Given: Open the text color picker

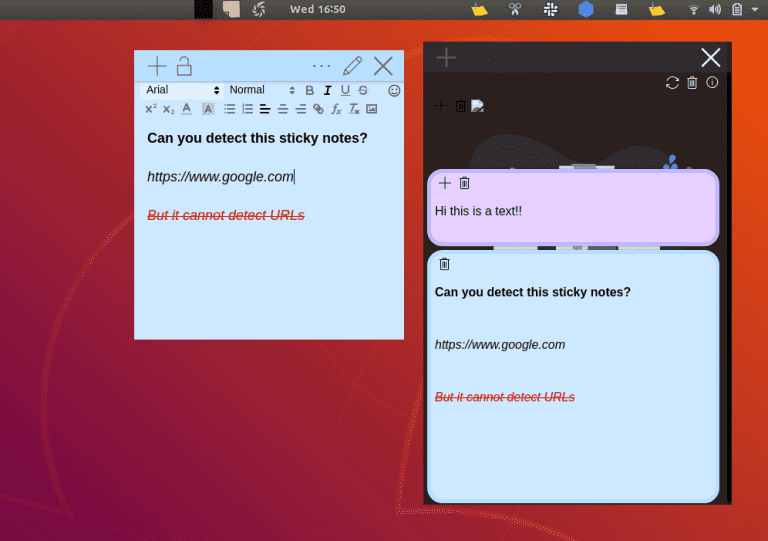Looking at the screenshot, I should (187, 109).
